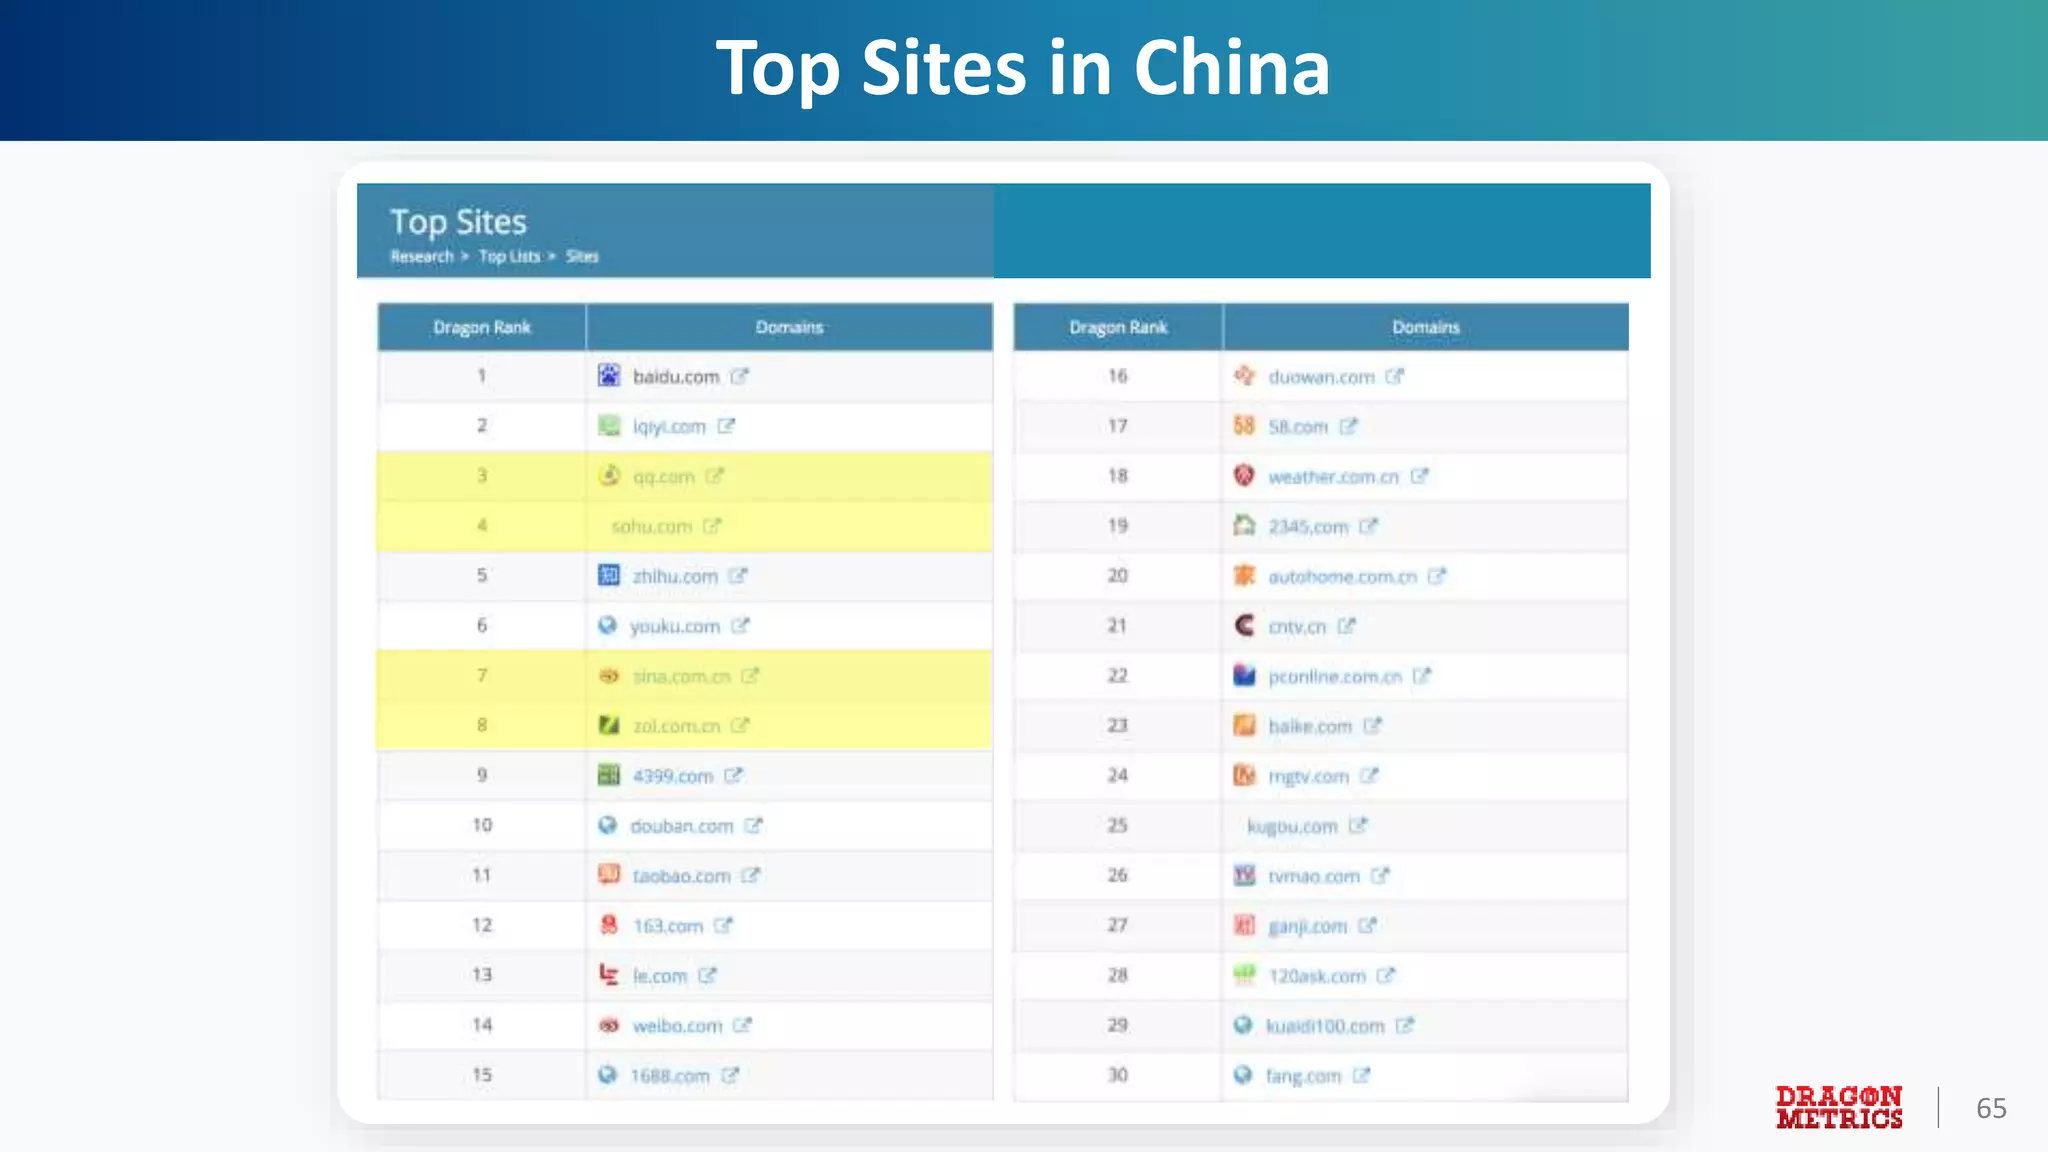Click the 58.com orange favicon
The image size is (2048, 1152).
click(1244, 425)
